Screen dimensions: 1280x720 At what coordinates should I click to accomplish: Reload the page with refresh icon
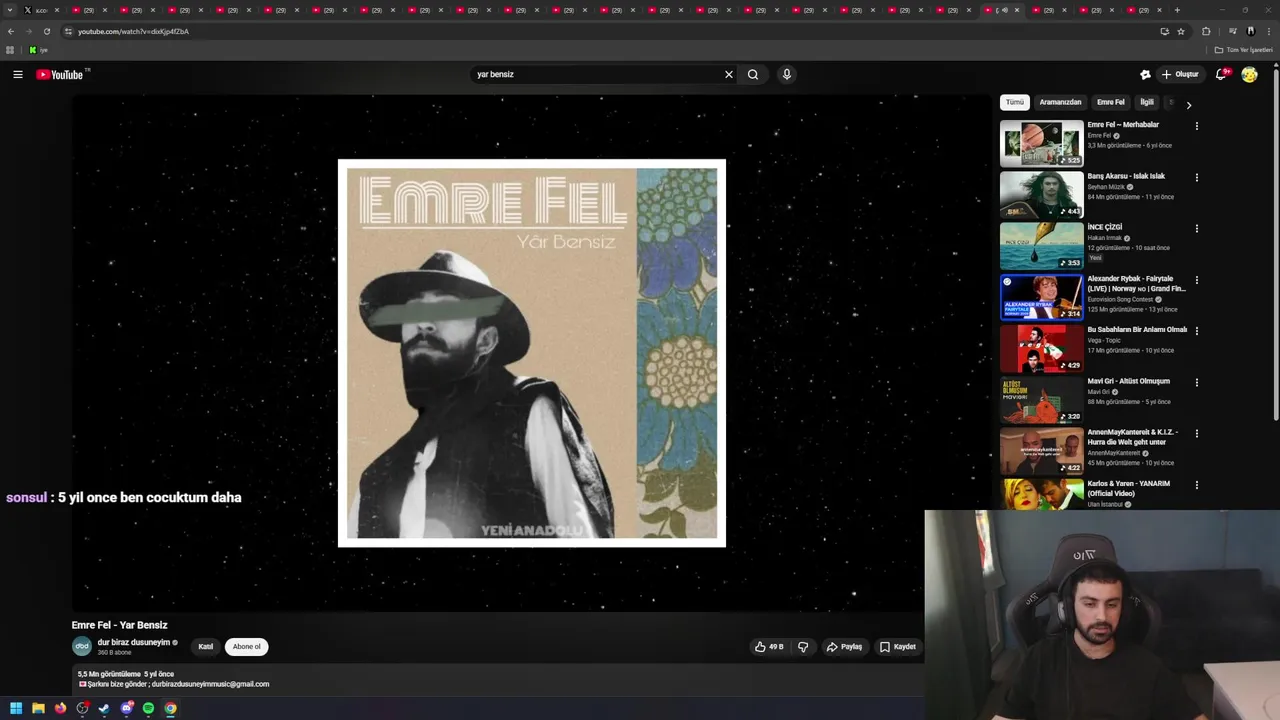point(46,31)
